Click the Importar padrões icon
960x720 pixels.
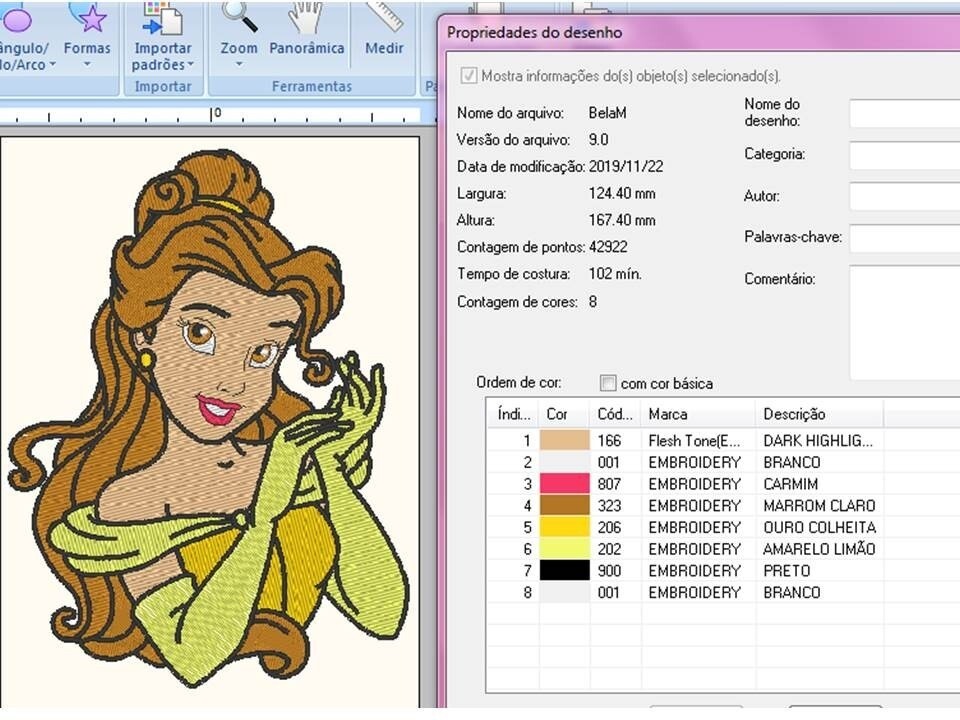tap(162, 18)
